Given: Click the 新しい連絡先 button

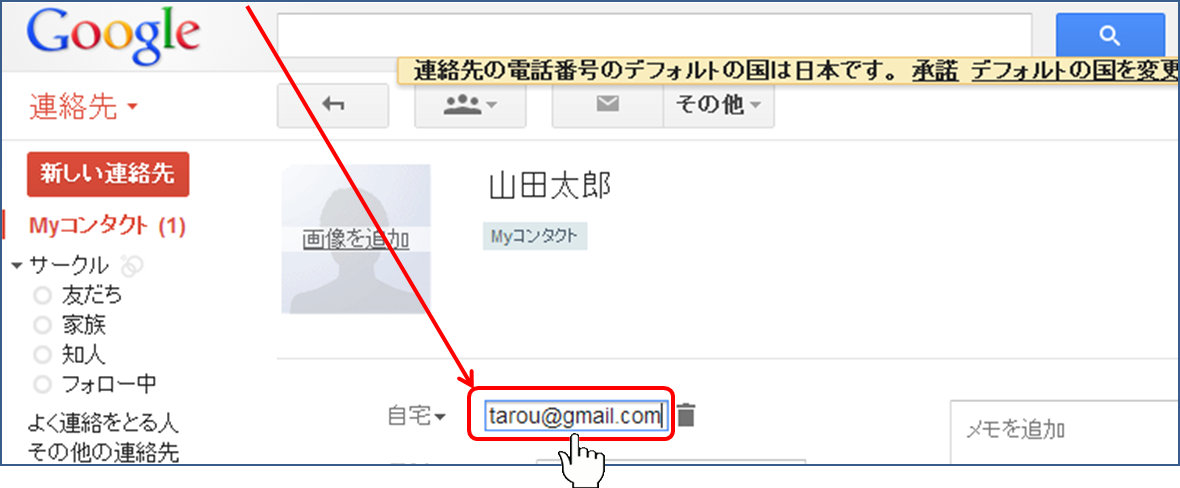Looking at the screenshot, I should point(107,174).
